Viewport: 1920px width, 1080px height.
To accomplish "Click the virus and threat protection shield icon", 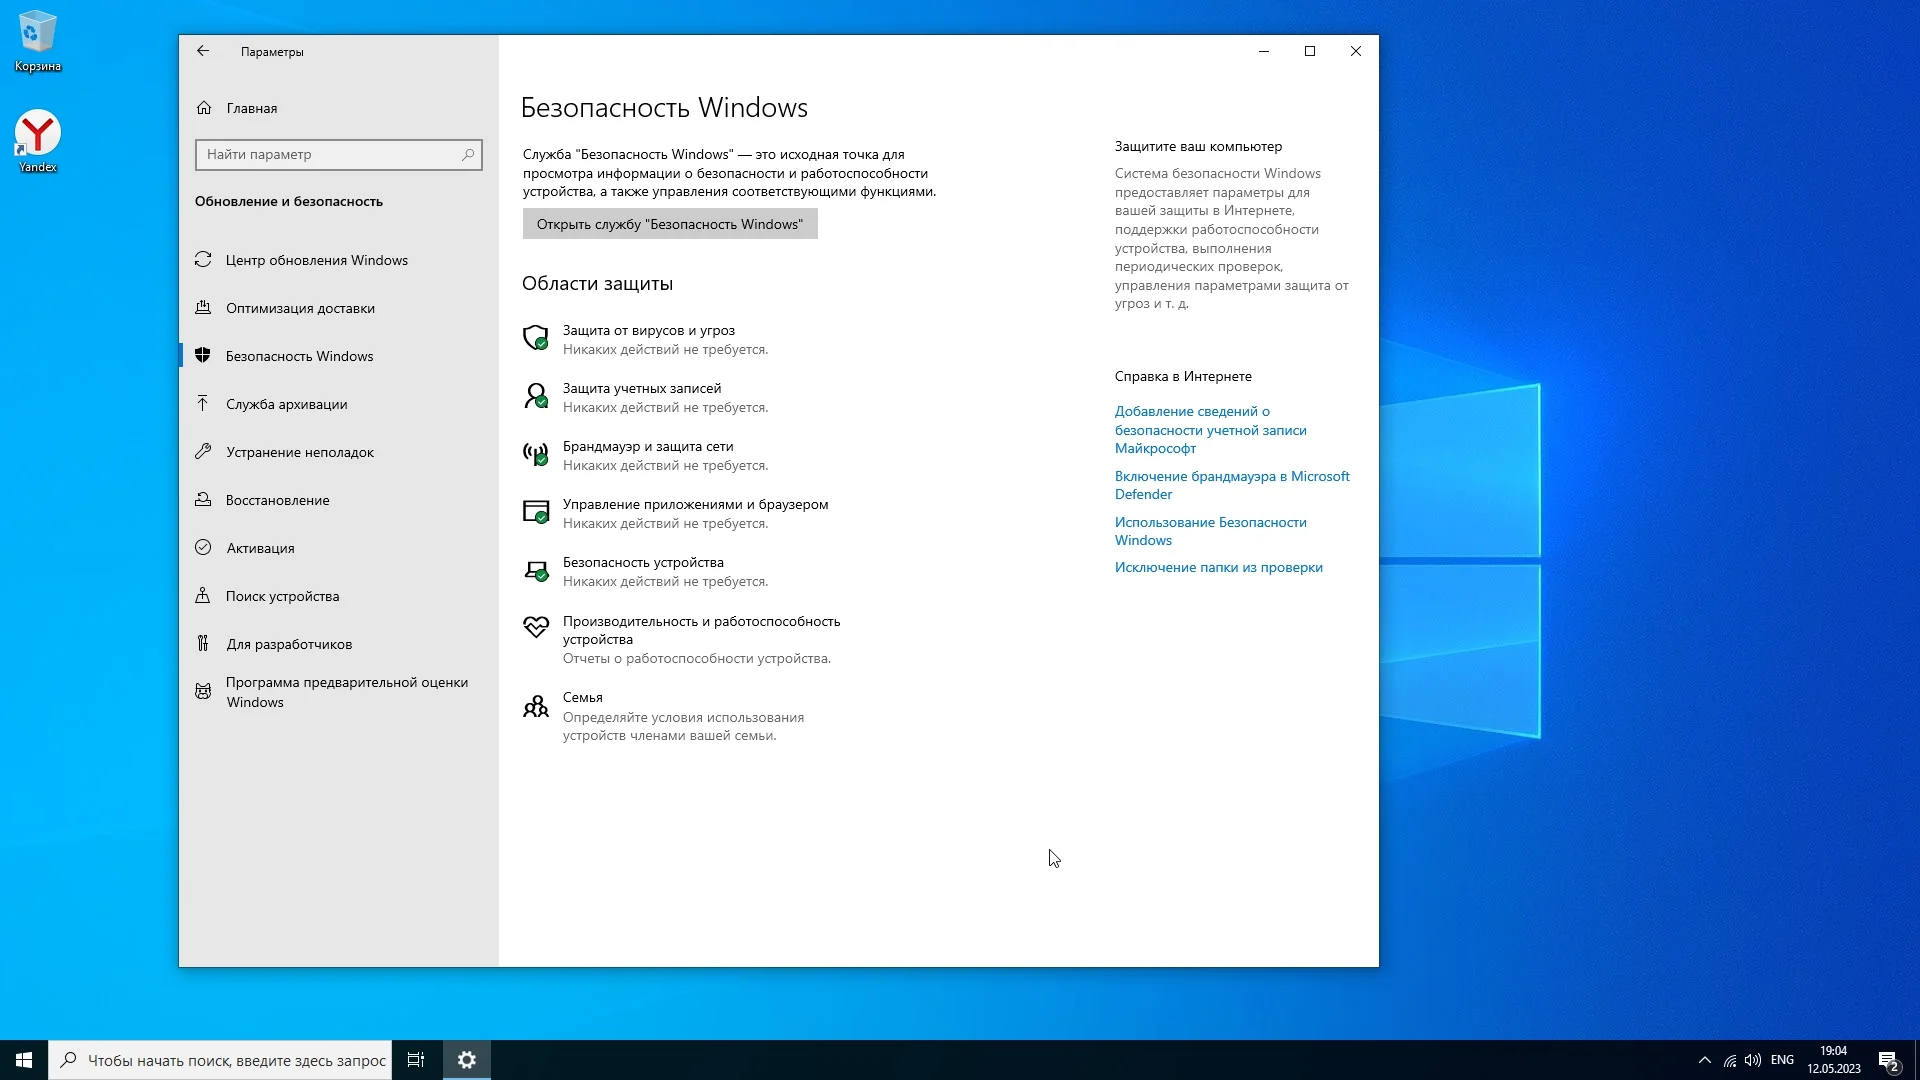I will pyautogui.click(x=536, y=338).
